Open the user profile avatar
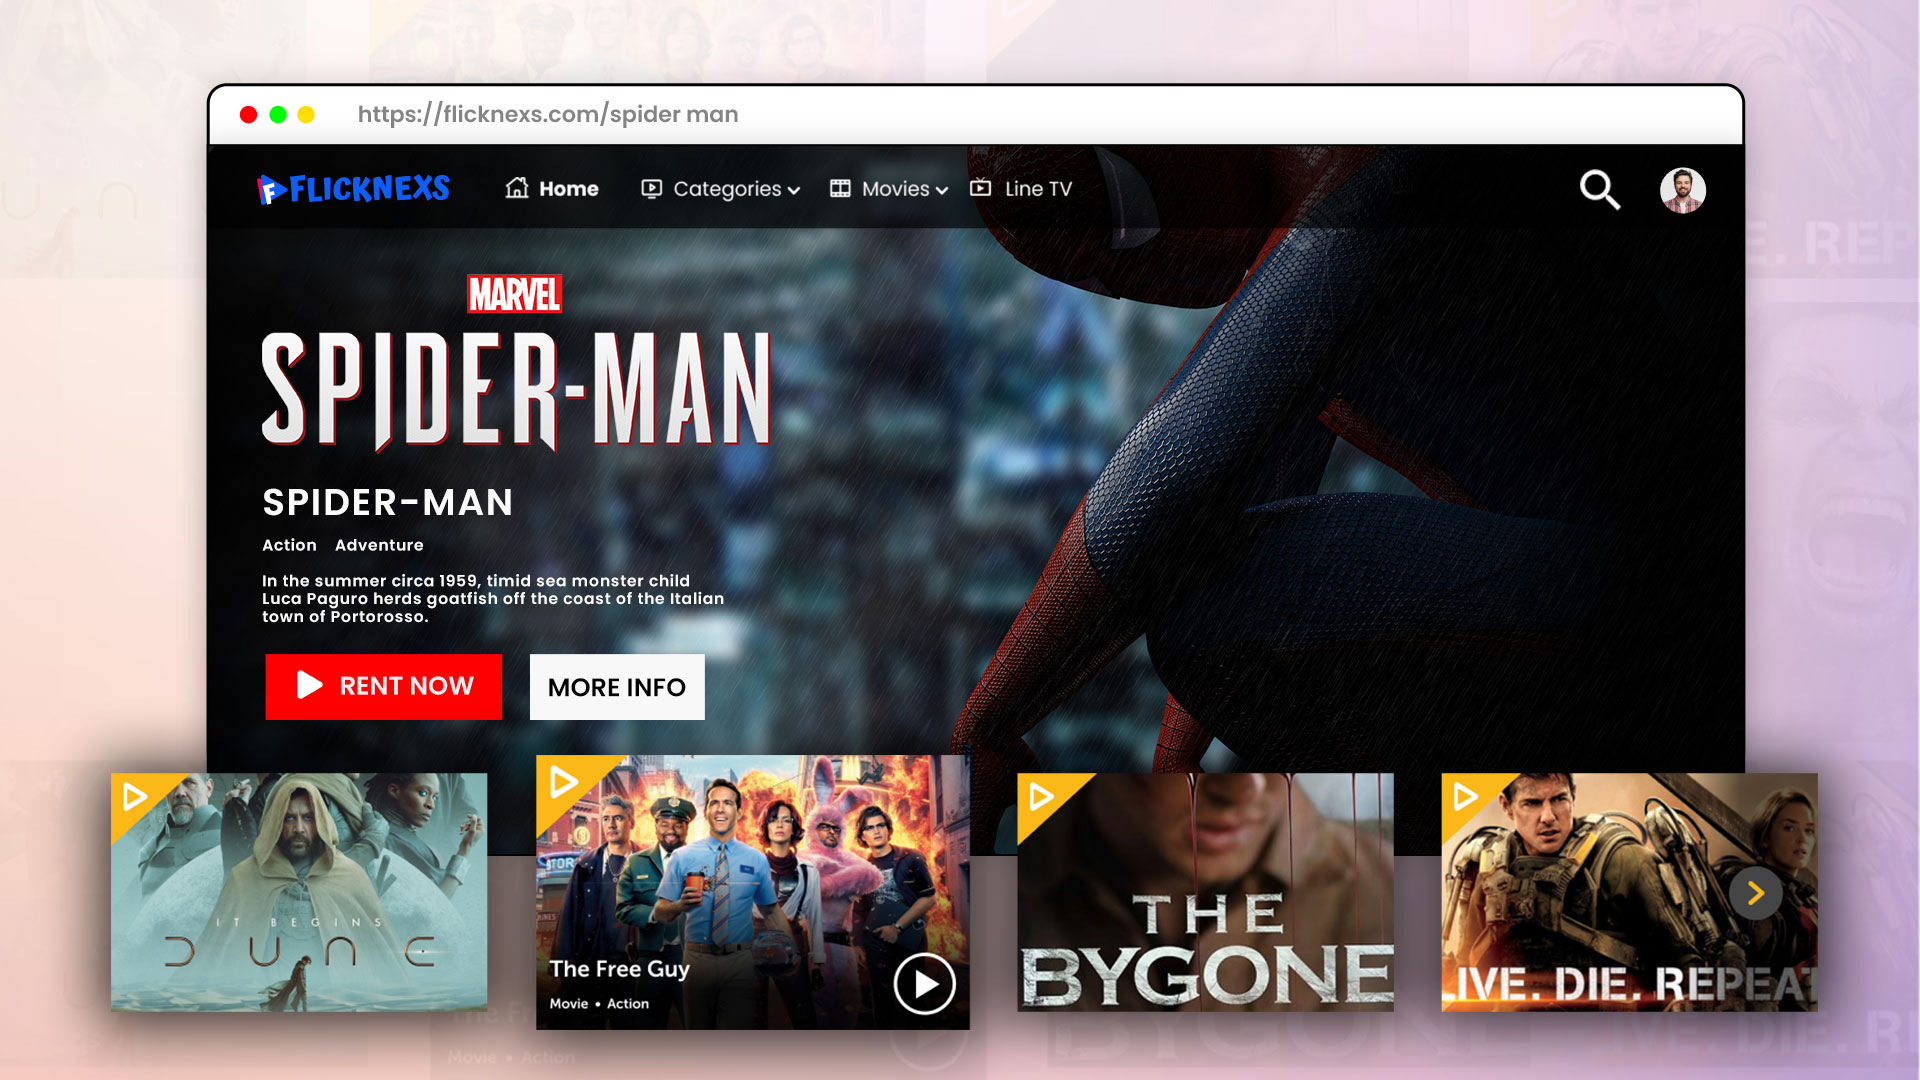 [x=1683, y=190]
